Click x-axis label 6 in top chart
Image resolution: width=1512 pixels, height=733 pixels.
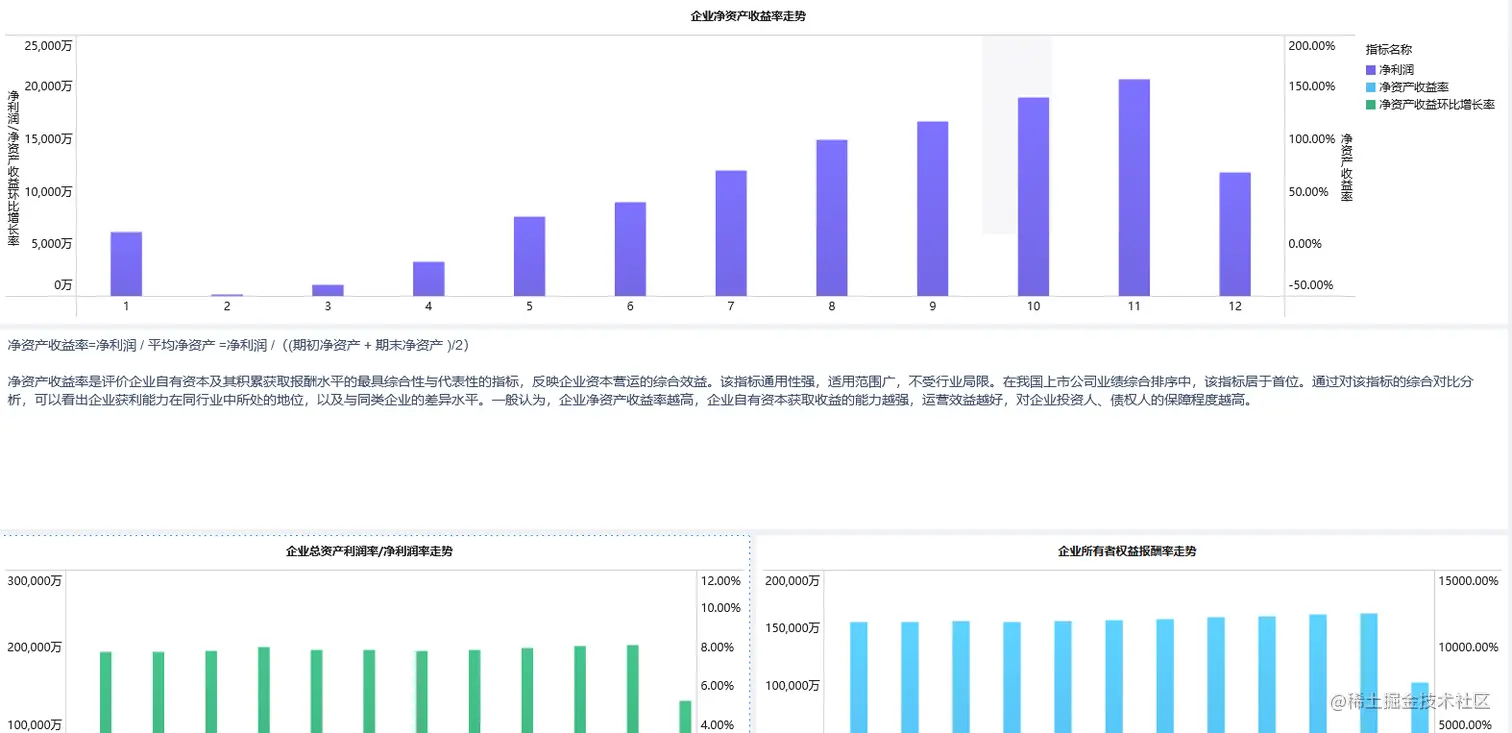[x=630, y=306]
